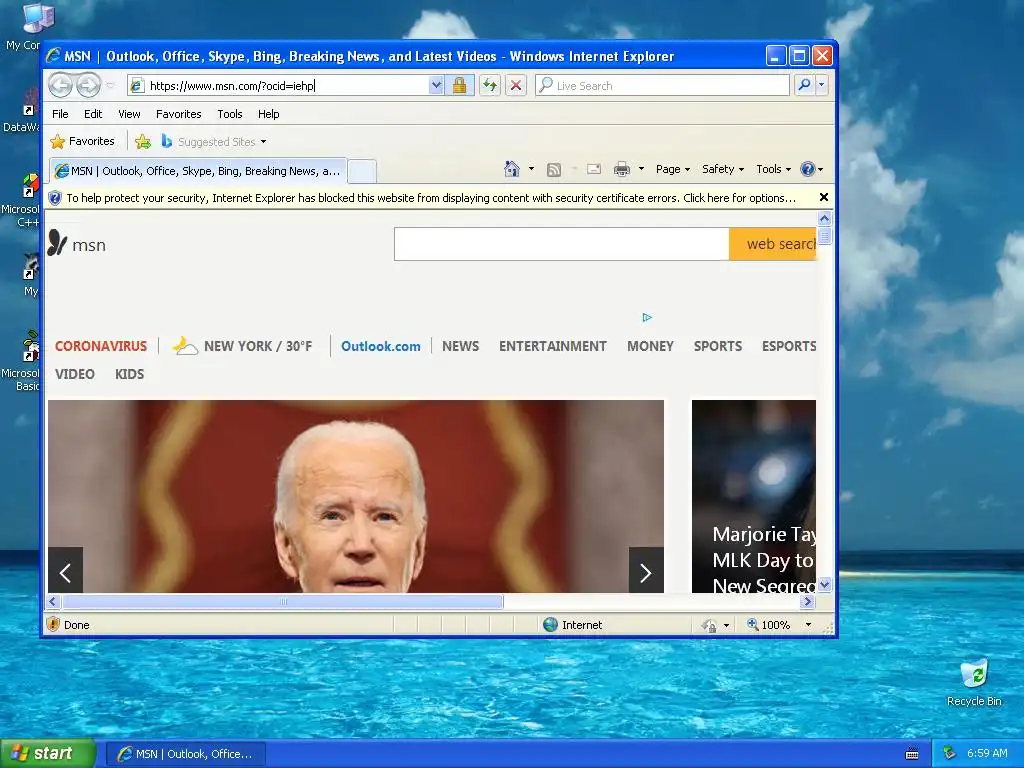1024x768 pixels.
Task: Run search with the magnifier button
Action: (805, 86)
